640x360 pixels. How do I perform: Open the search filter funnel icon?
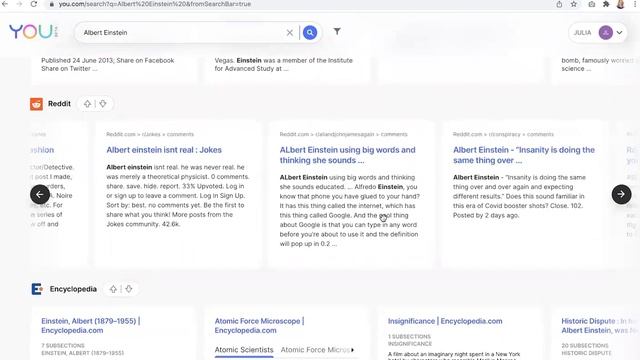pyautogui.click(x=337, y=31)
